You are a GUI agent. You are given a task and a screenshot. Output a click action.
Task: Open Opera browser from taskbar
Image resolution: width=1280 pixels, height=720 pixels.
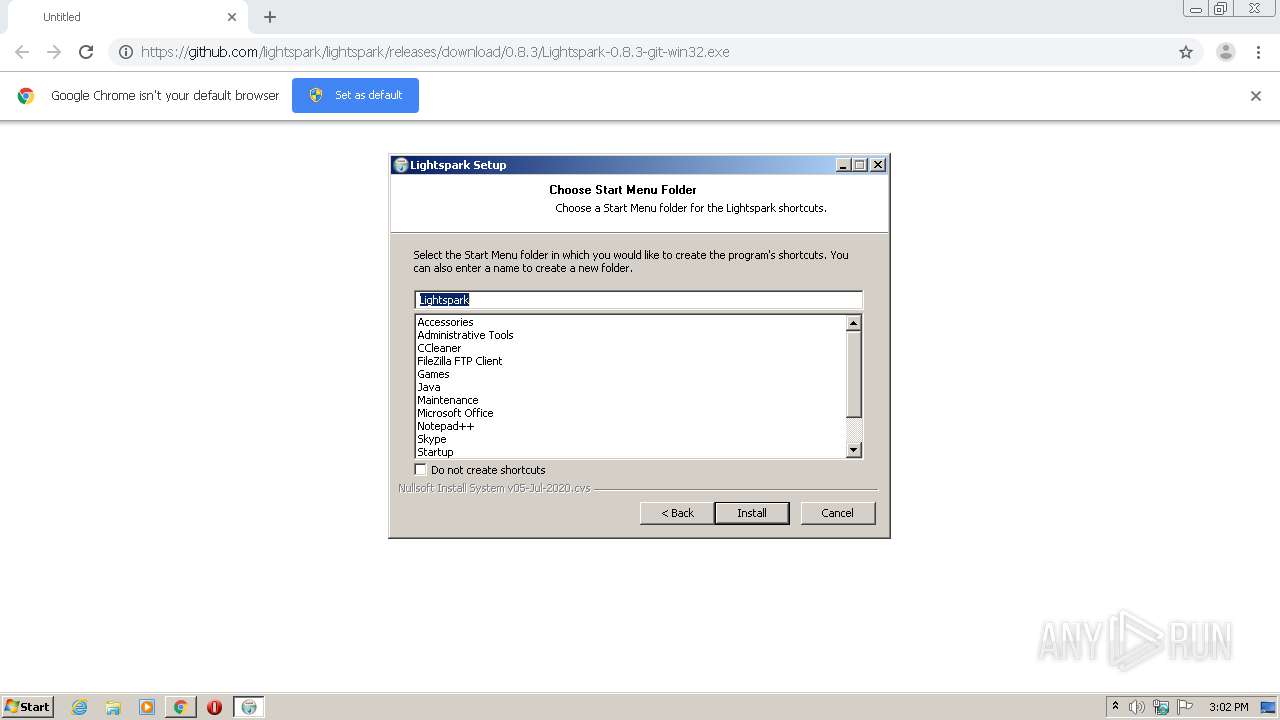(214, 707)
